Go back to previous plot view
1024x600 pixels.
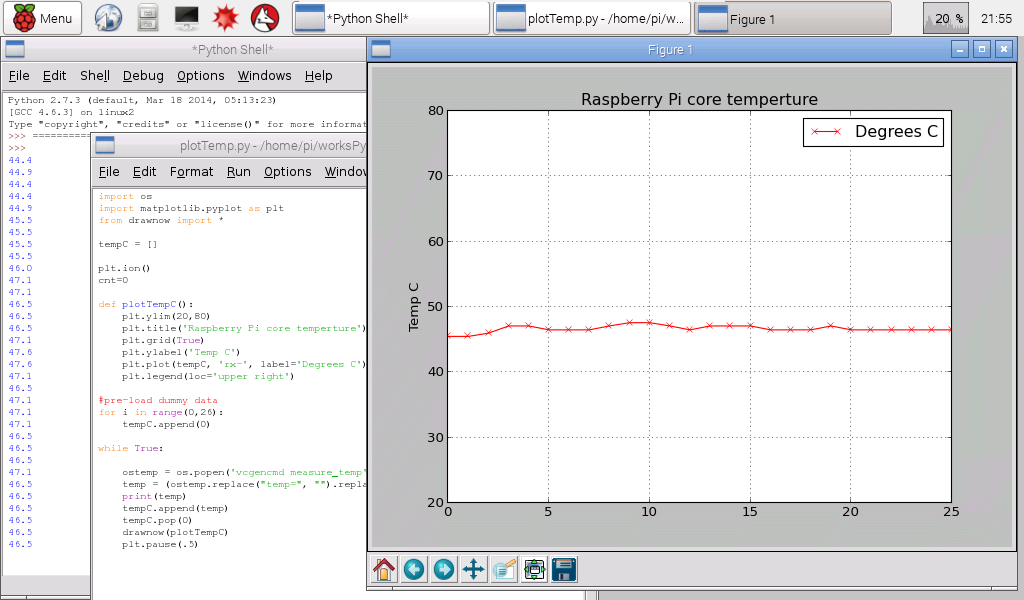click(414, 569)
